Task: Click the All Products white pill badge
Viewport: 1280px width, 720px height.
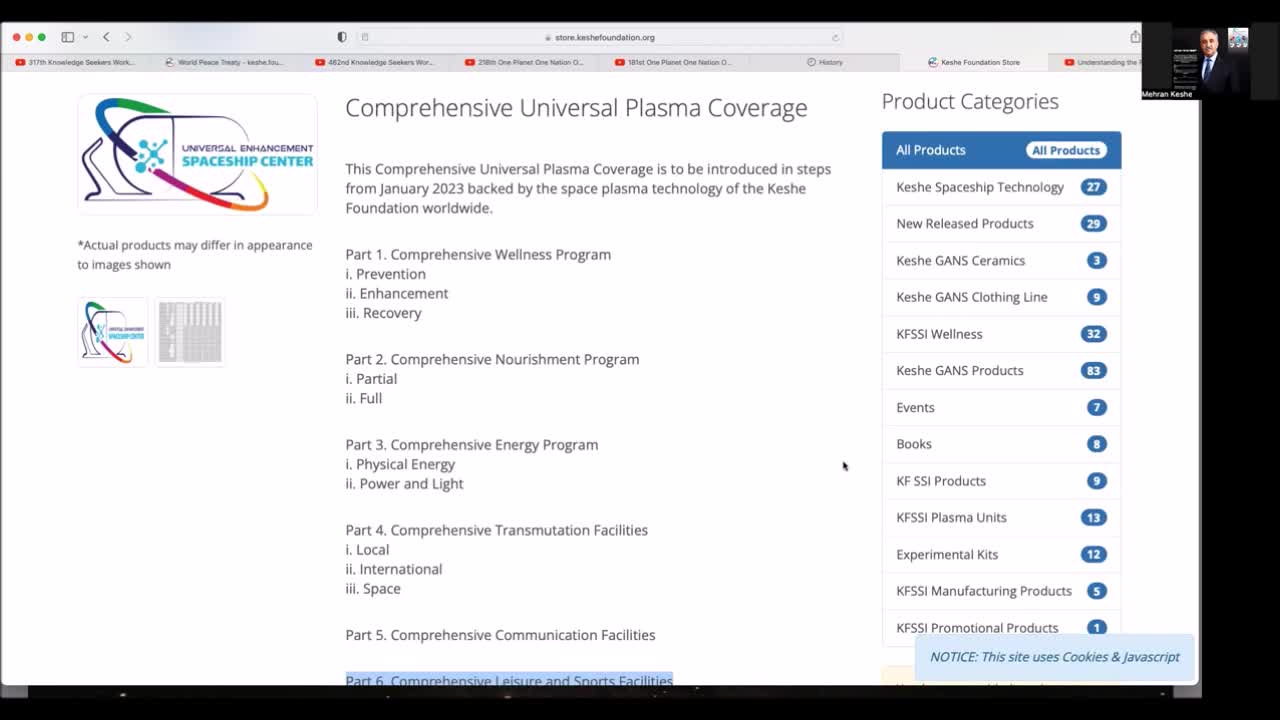Action: (x=1066, y=150)
